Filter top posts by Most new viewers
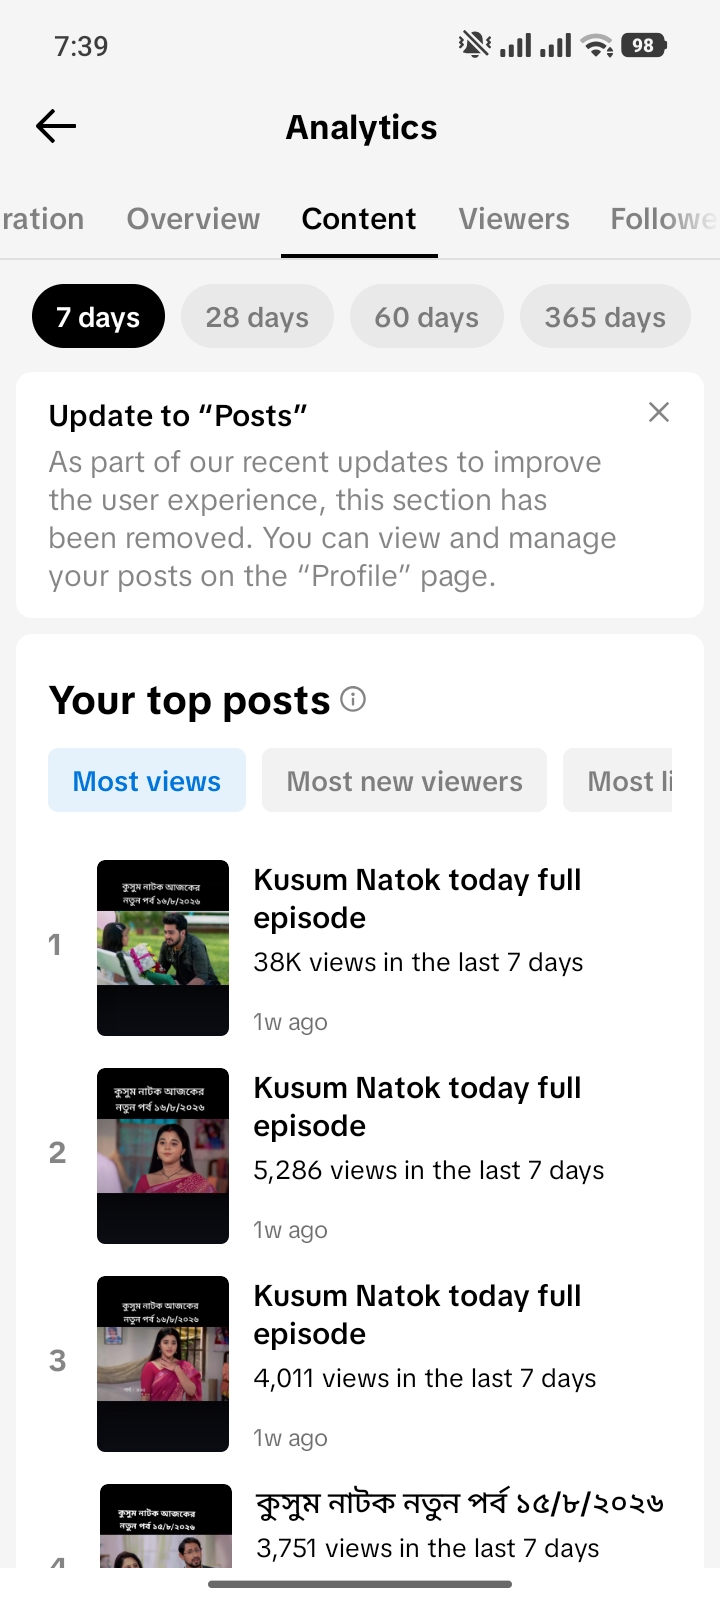 pyautogui.click(x=404, y=781)
